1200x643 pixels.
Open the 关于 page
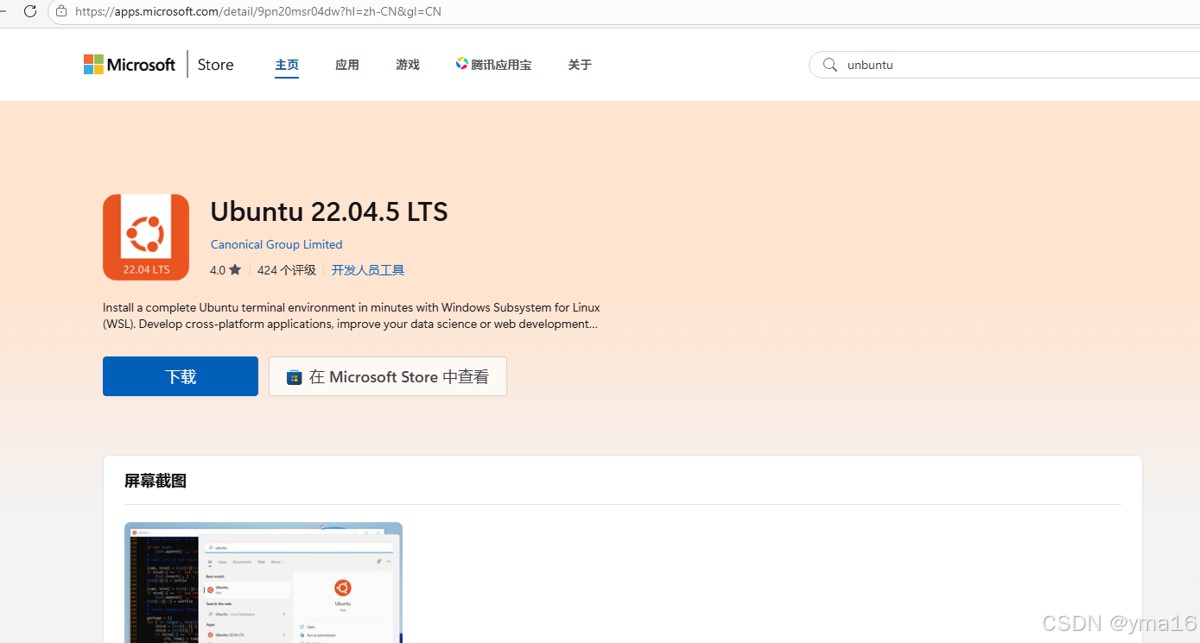pos(580,65)
